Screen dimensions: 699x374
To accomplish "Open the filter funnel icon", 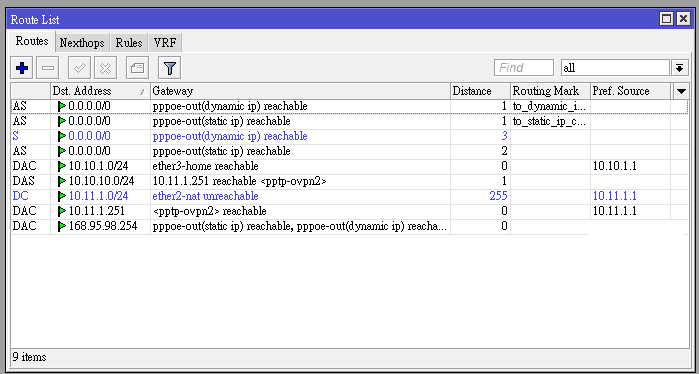I will 169,68.
